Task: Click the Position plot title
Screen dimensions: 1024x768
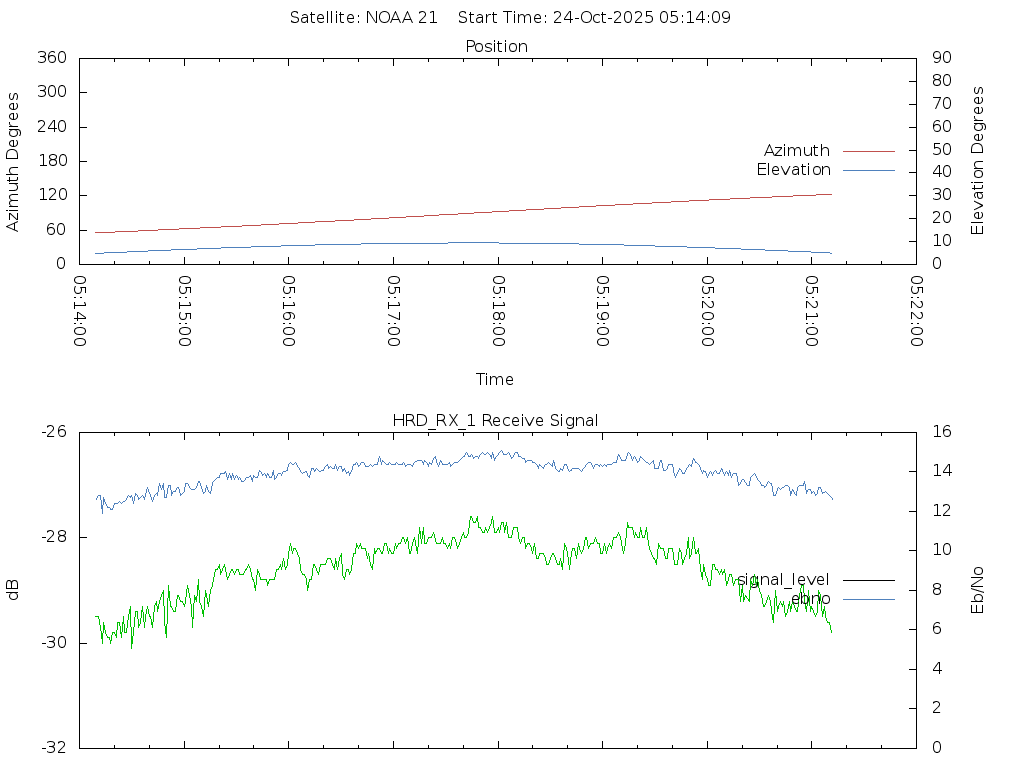Action: coord(496,46)
